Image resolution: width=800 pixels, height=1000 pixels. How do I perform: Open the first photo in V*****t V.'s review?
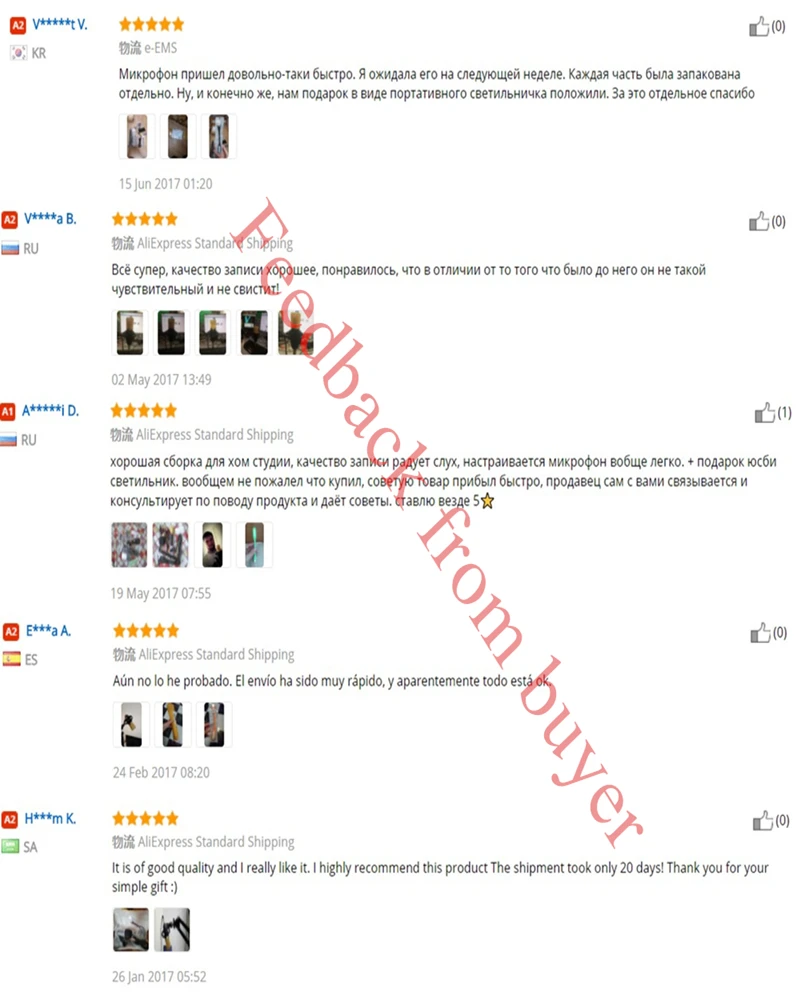[x=137, y=136]
